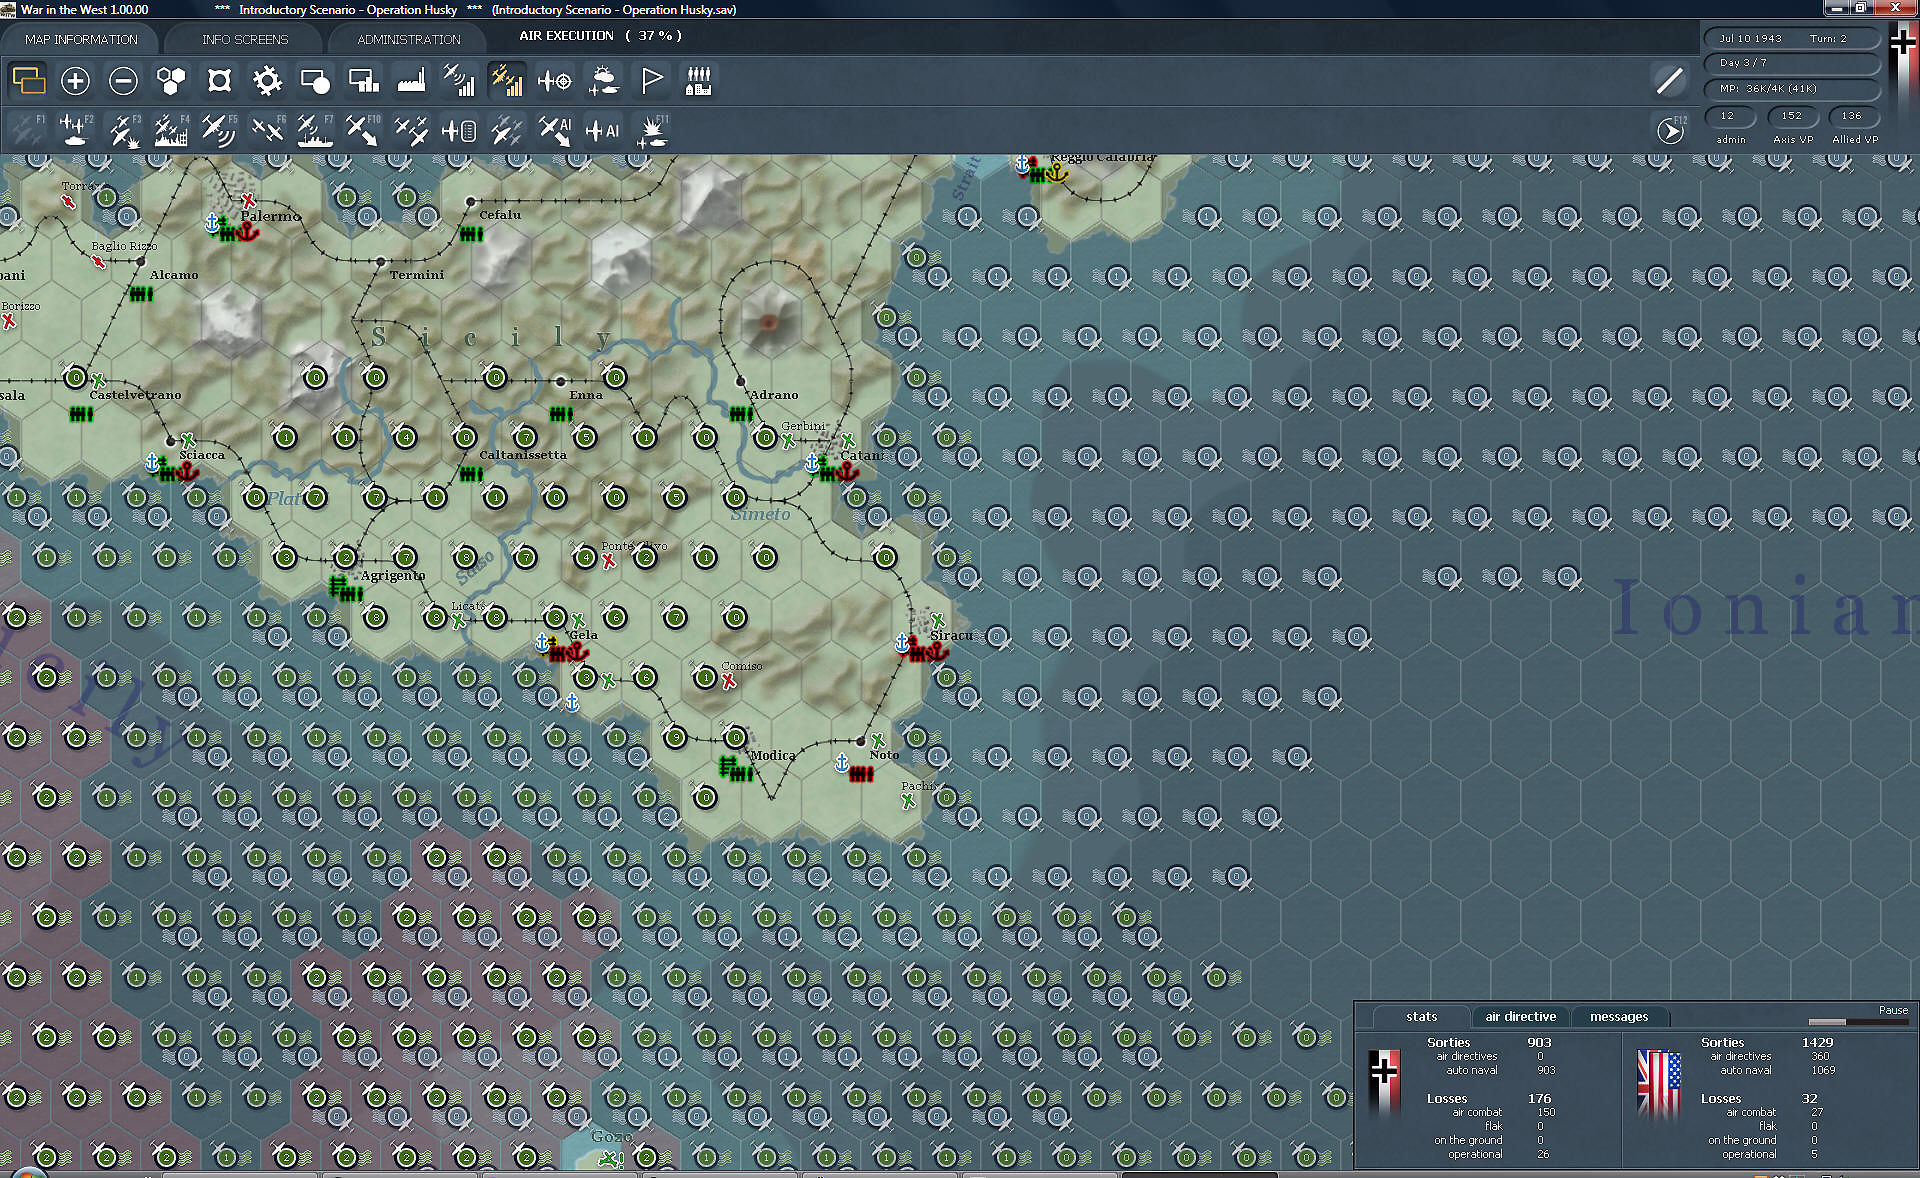The image size is (1920, 1178).
Task: Click the Allied VP value 136
Action: [1852, 116]
